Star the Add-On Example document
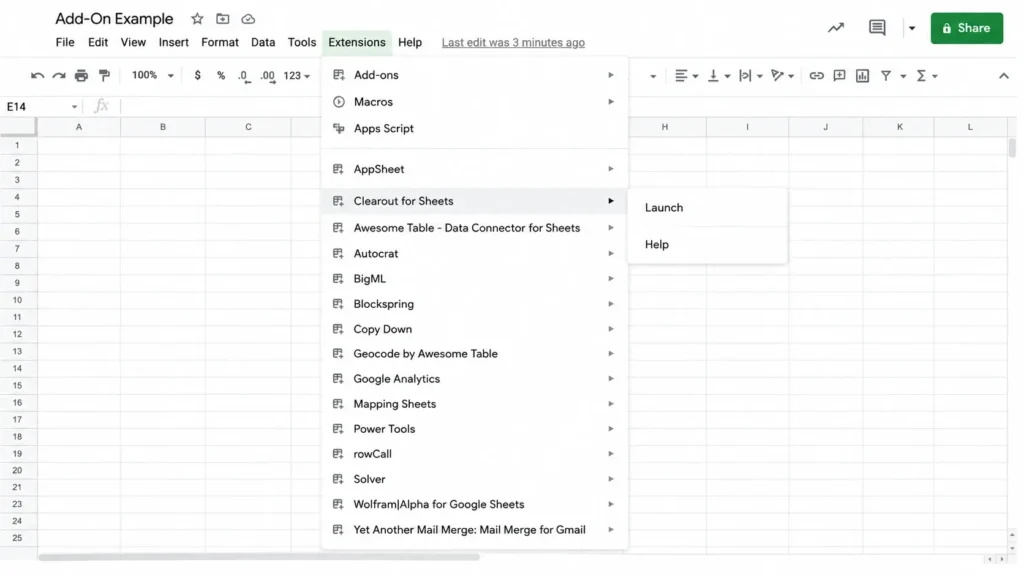1024x576 pixels. pyautogui.click(x=197, y=19)
